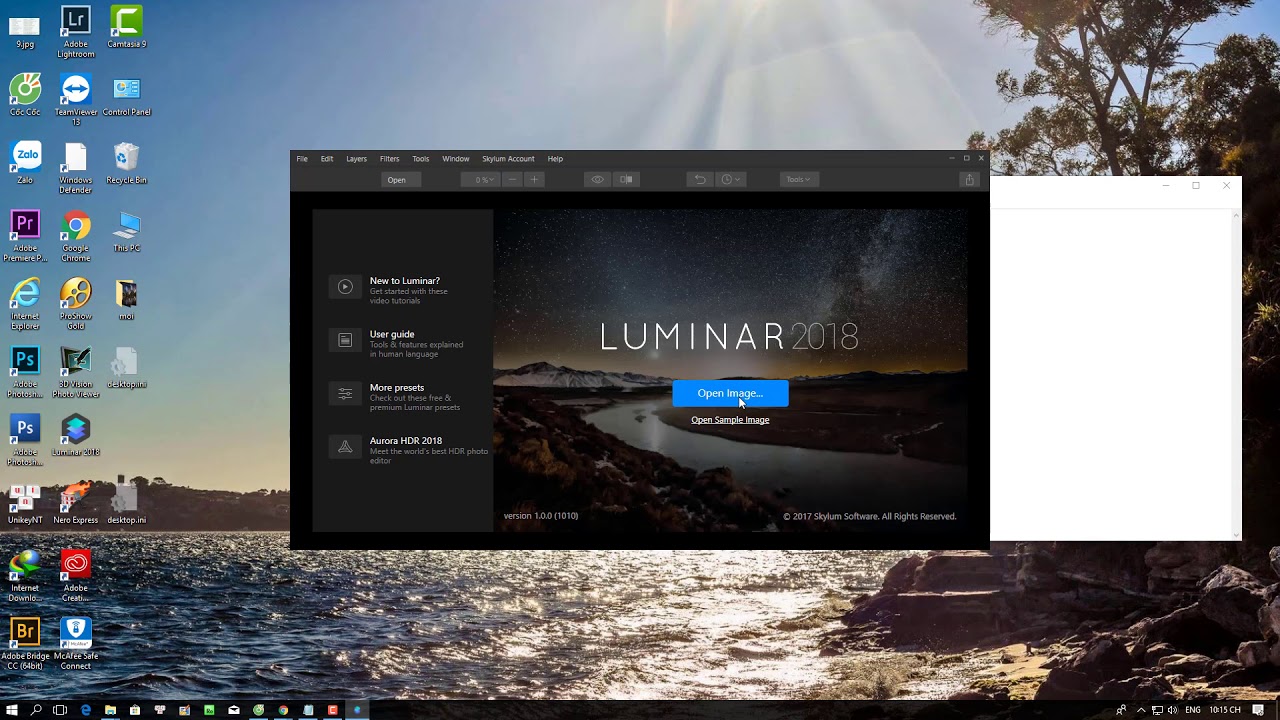The height and width of the screenshot is (720, 1280).
Task: Open the Sample Image link
Action: [x=730, y=419]
